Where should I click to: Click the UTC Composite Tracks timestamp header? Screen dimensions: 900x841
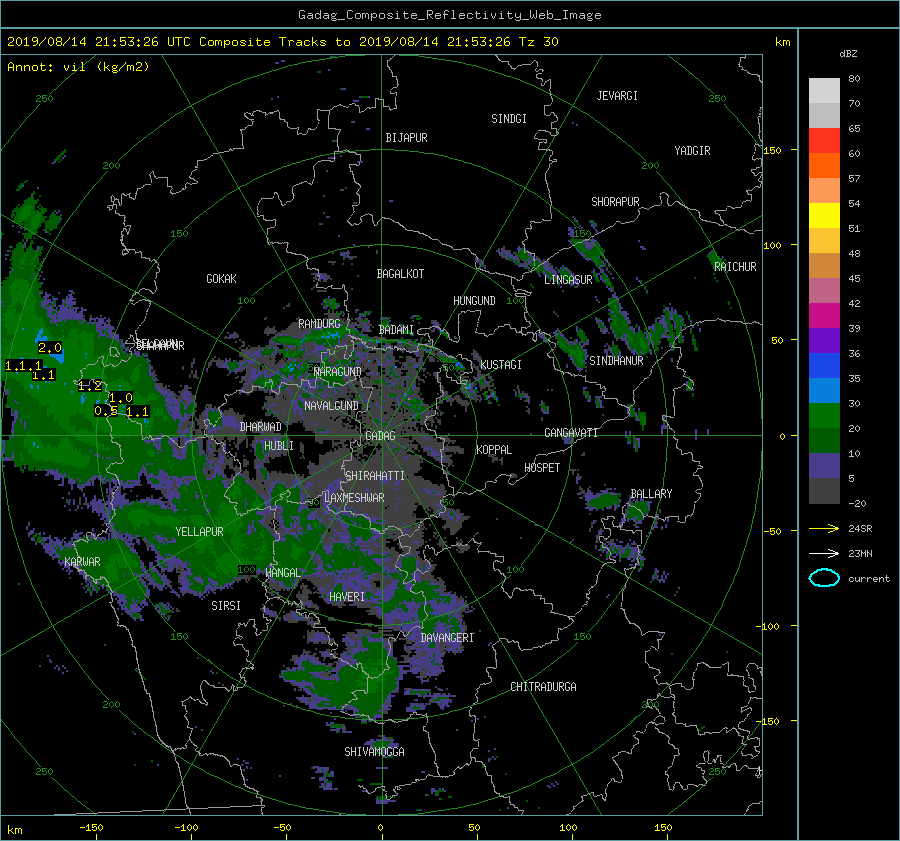coord(282,42)
